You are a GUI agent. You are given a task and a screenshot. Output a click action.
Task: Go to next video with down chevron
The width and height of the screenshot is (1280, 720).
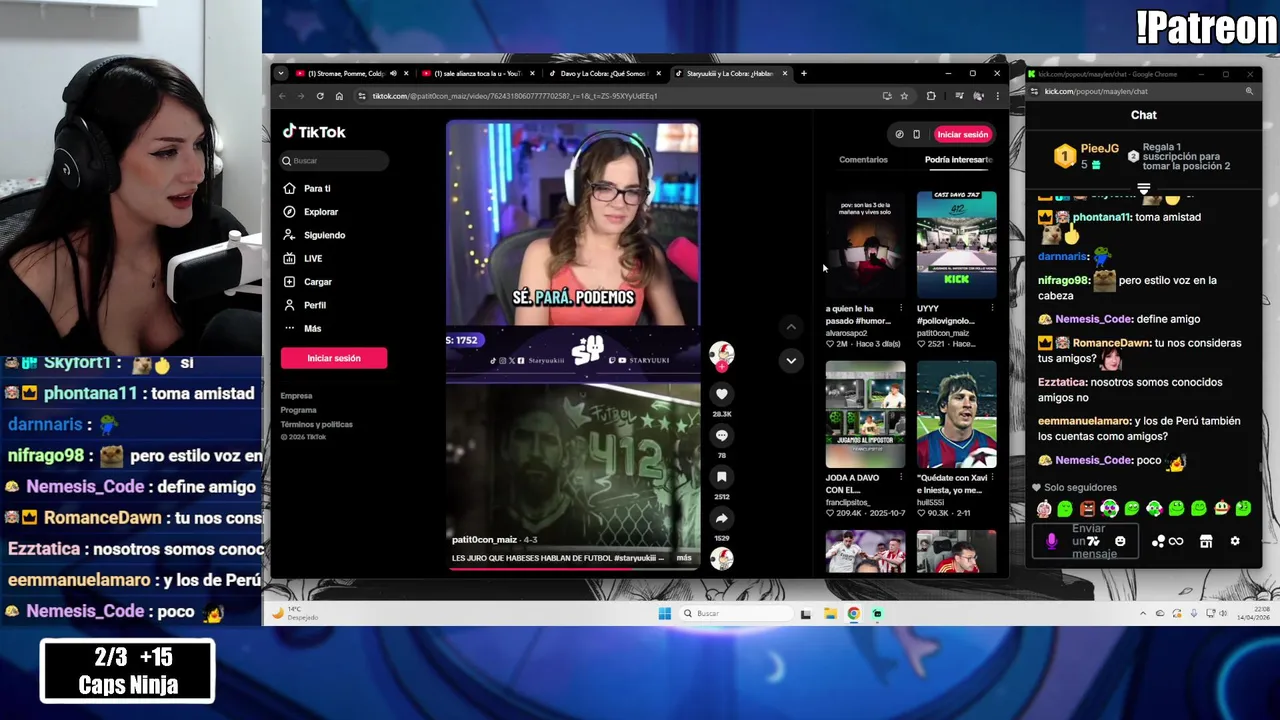tap(791, 360)
